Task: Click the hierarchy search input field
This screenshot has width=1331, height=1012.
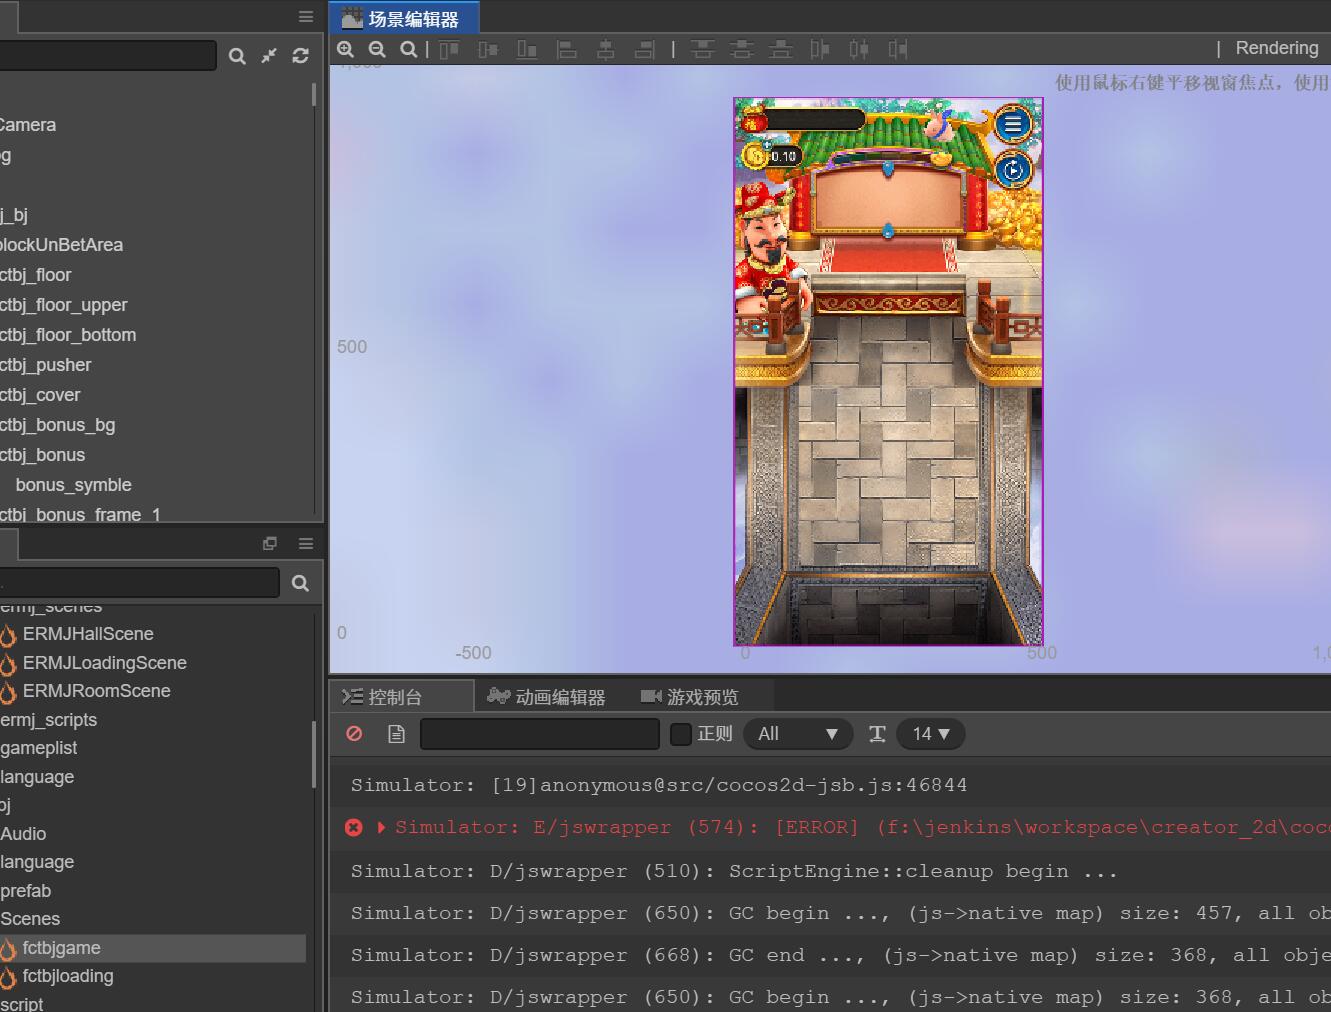Action: pyautogui.click(x=108, y=55)
